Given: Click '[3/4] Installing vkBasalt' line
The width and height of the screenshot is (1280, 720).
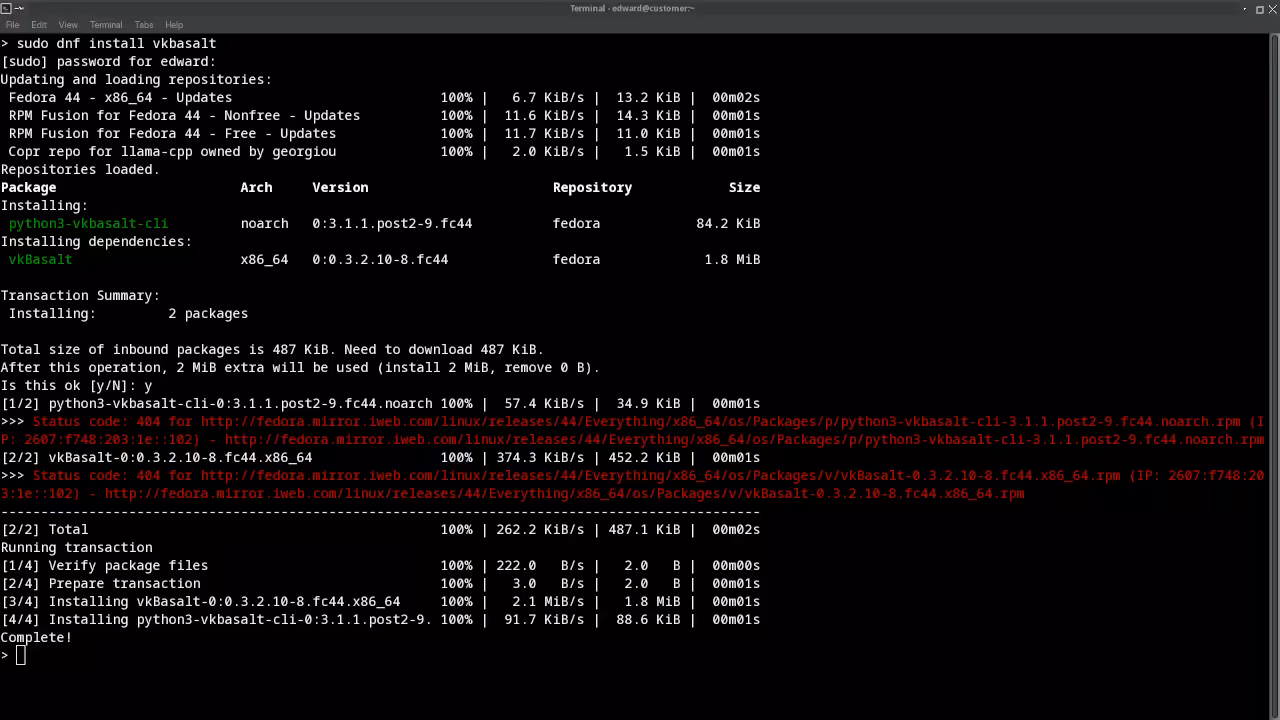Looking at the screenshot, I should pos(380,601).
